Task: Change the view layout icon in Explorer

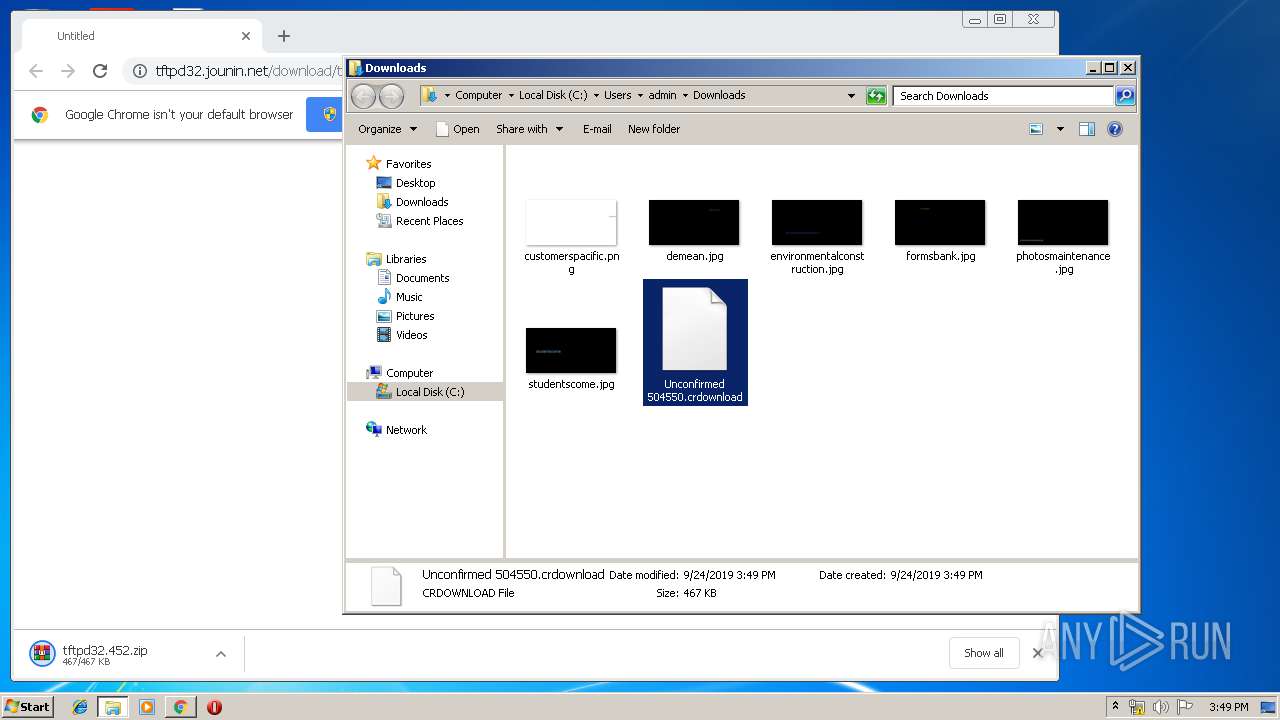Action: [x=1036, y=129]
